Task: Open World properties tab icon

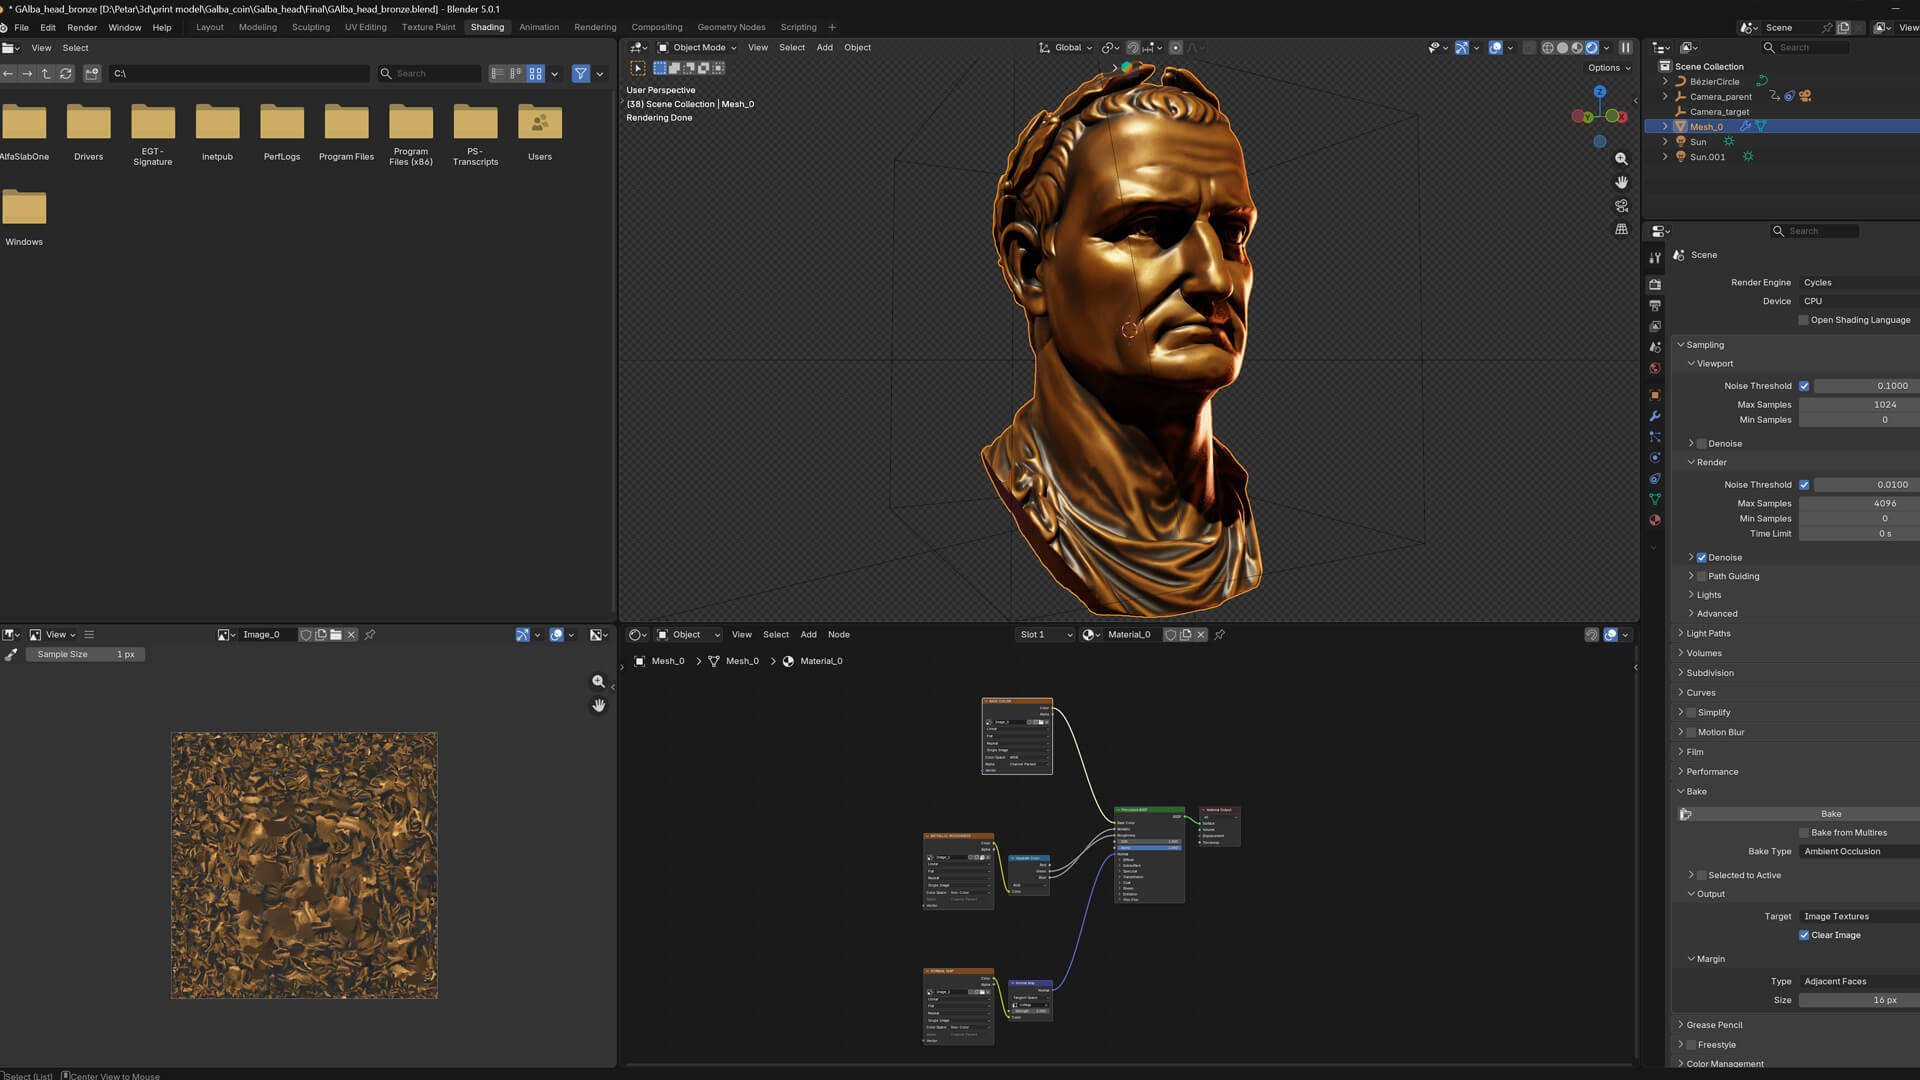Action: (x=1655, y=368)
